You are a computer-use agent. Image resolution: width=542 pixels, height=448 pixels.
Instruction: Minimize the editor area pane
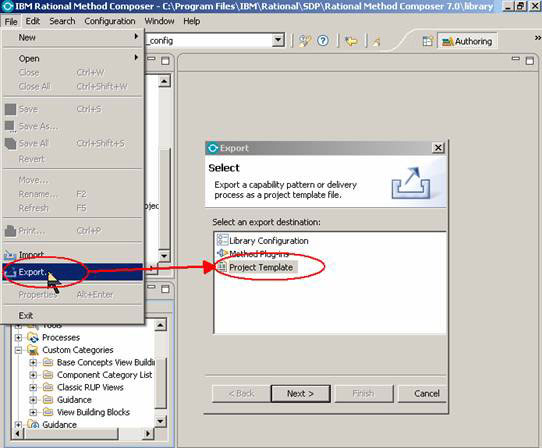tap(515, 59)
